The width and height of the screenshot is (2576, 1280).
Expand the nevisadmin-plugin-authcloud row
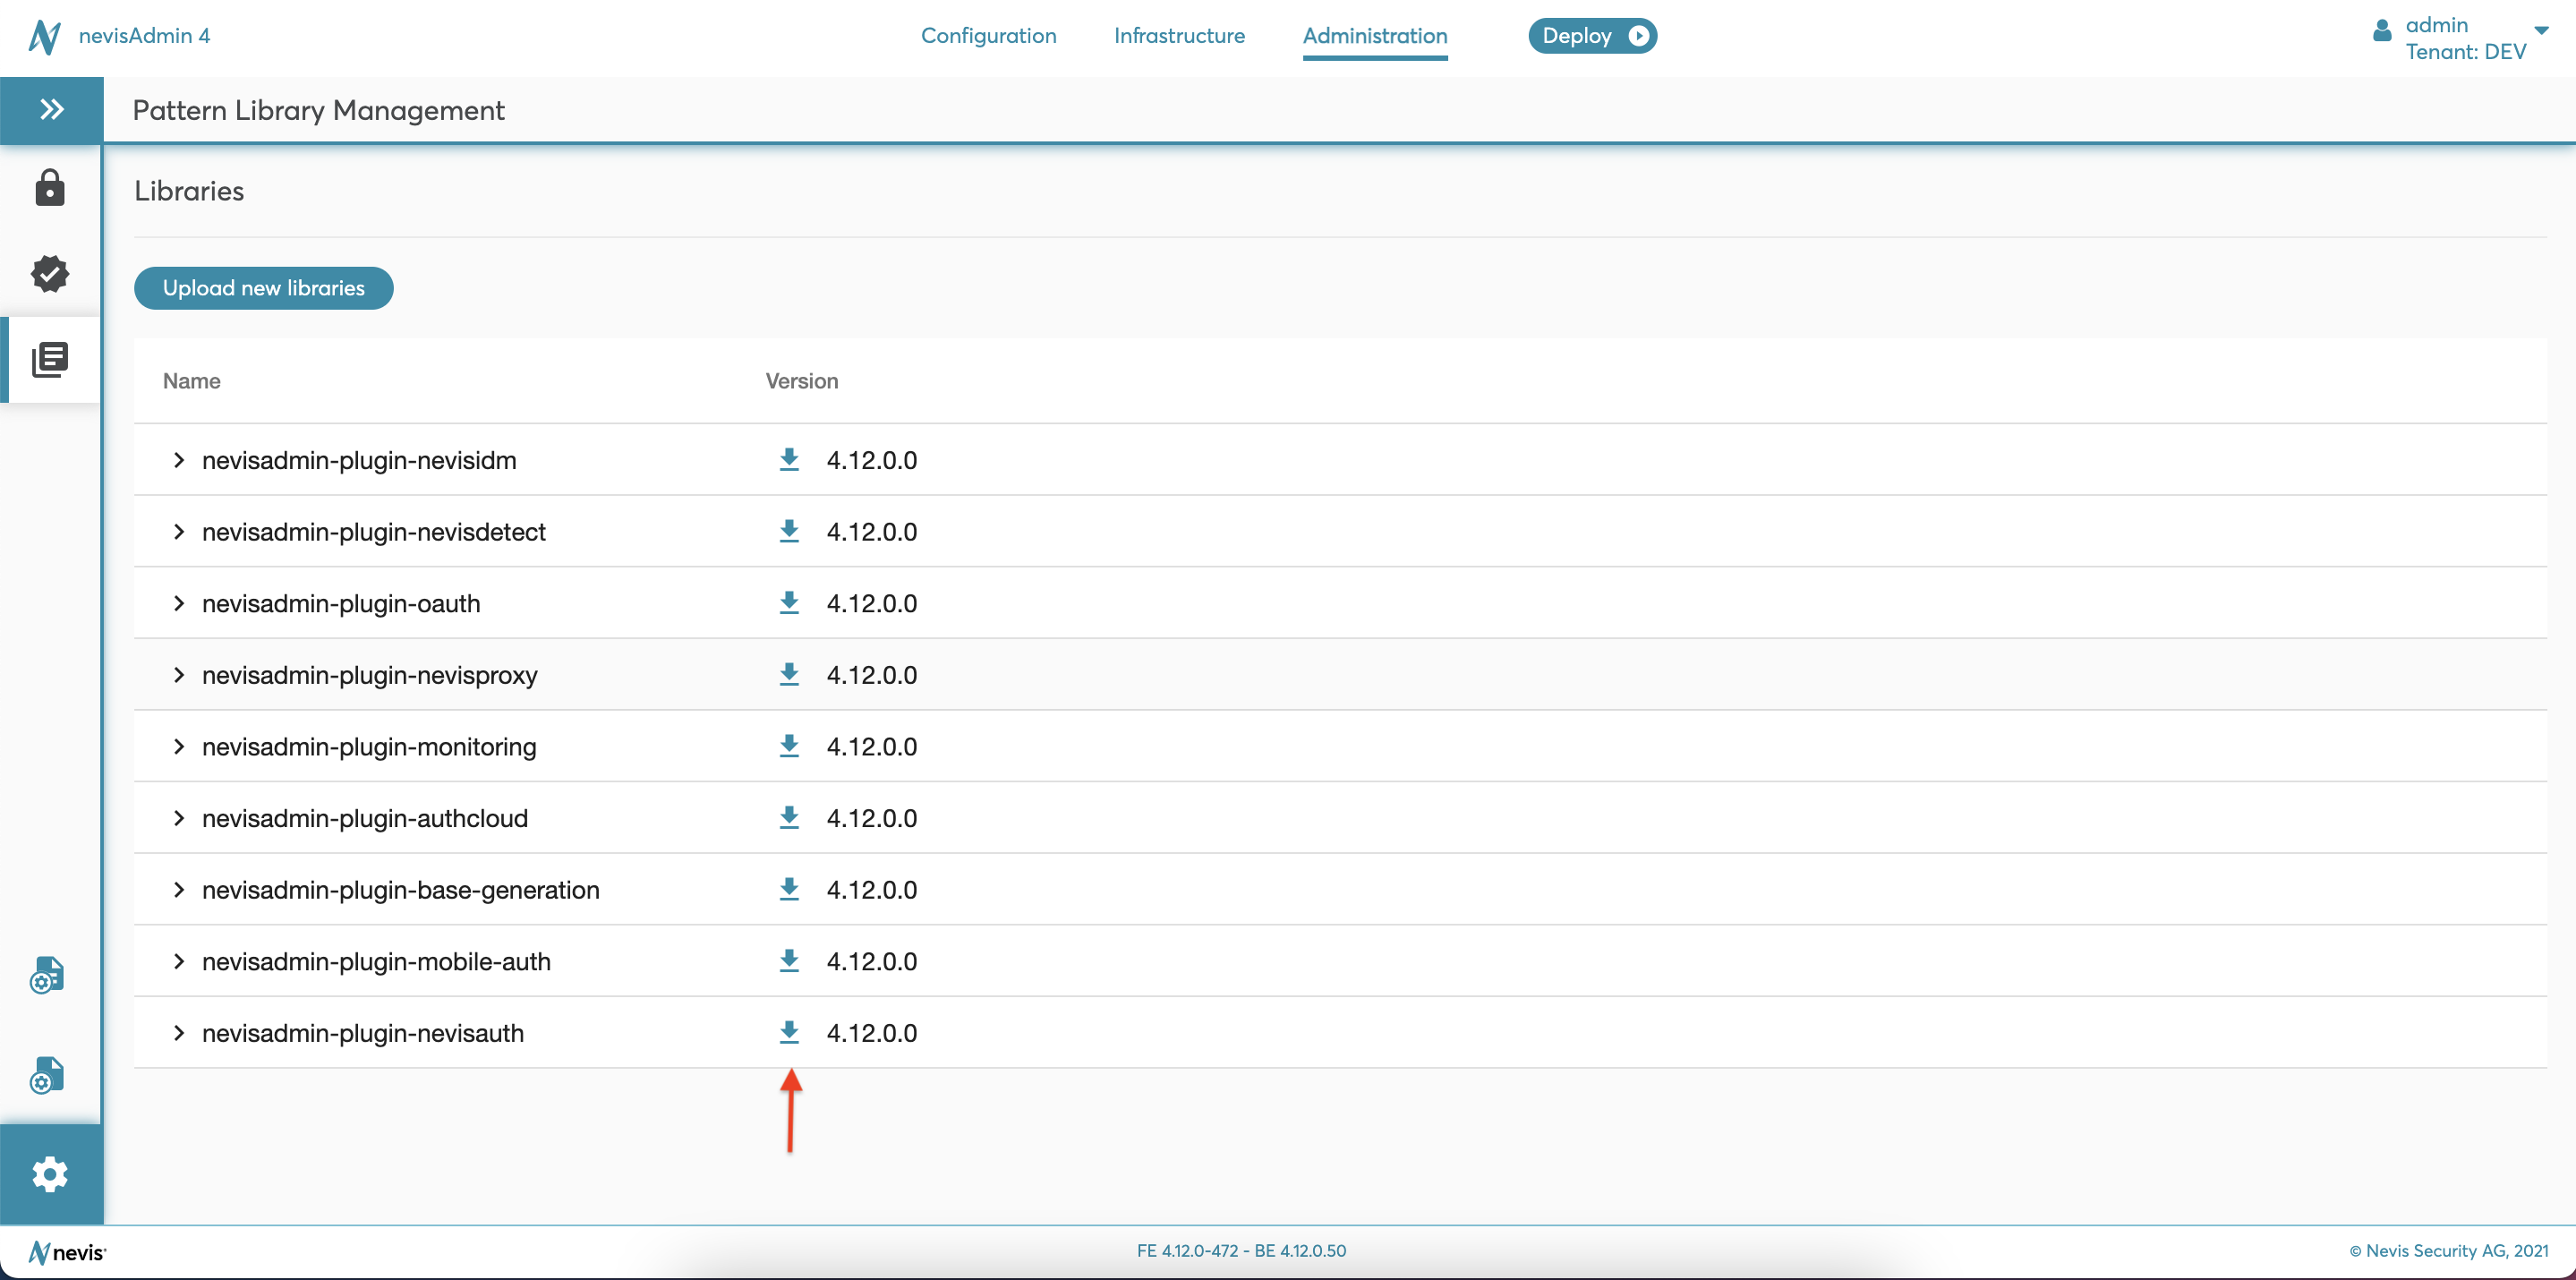click(179, 818)
